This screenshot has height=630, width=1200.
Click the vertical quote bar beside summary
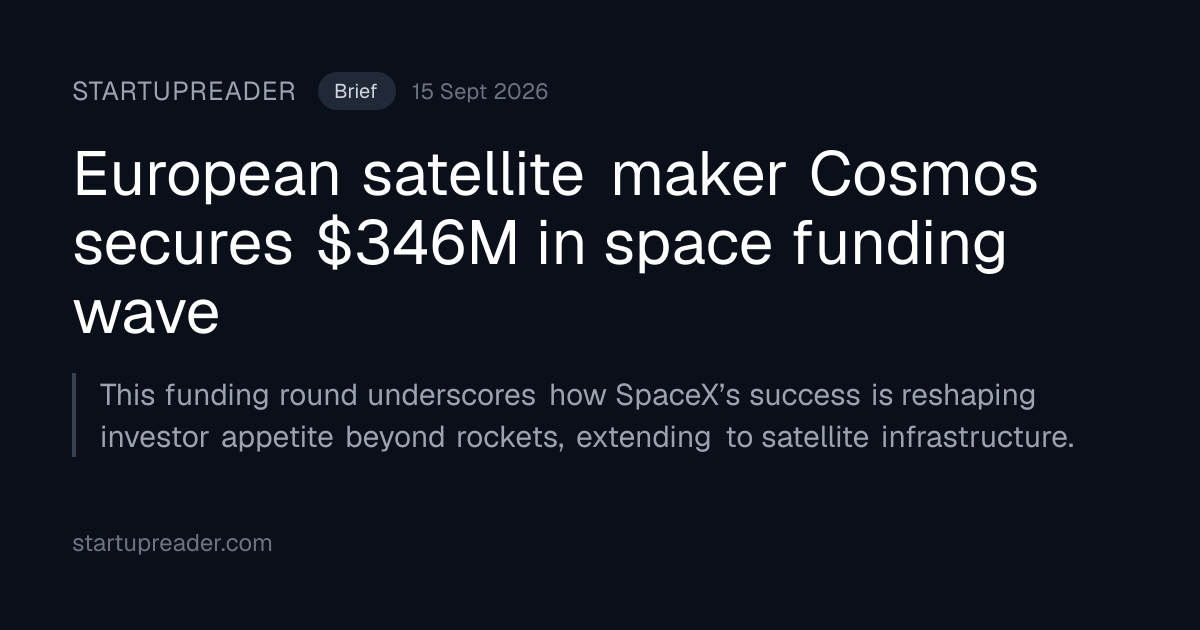point(74,415)
